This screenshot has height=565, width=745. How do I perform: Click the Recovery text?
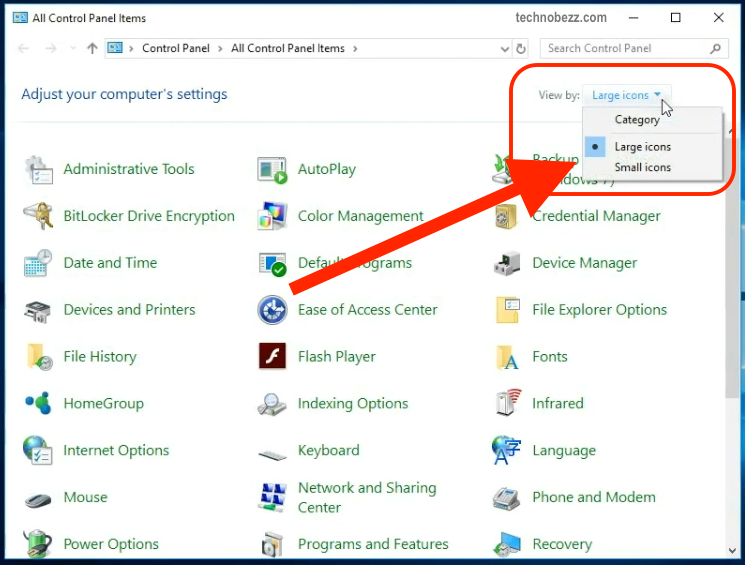tap(562, 544)
